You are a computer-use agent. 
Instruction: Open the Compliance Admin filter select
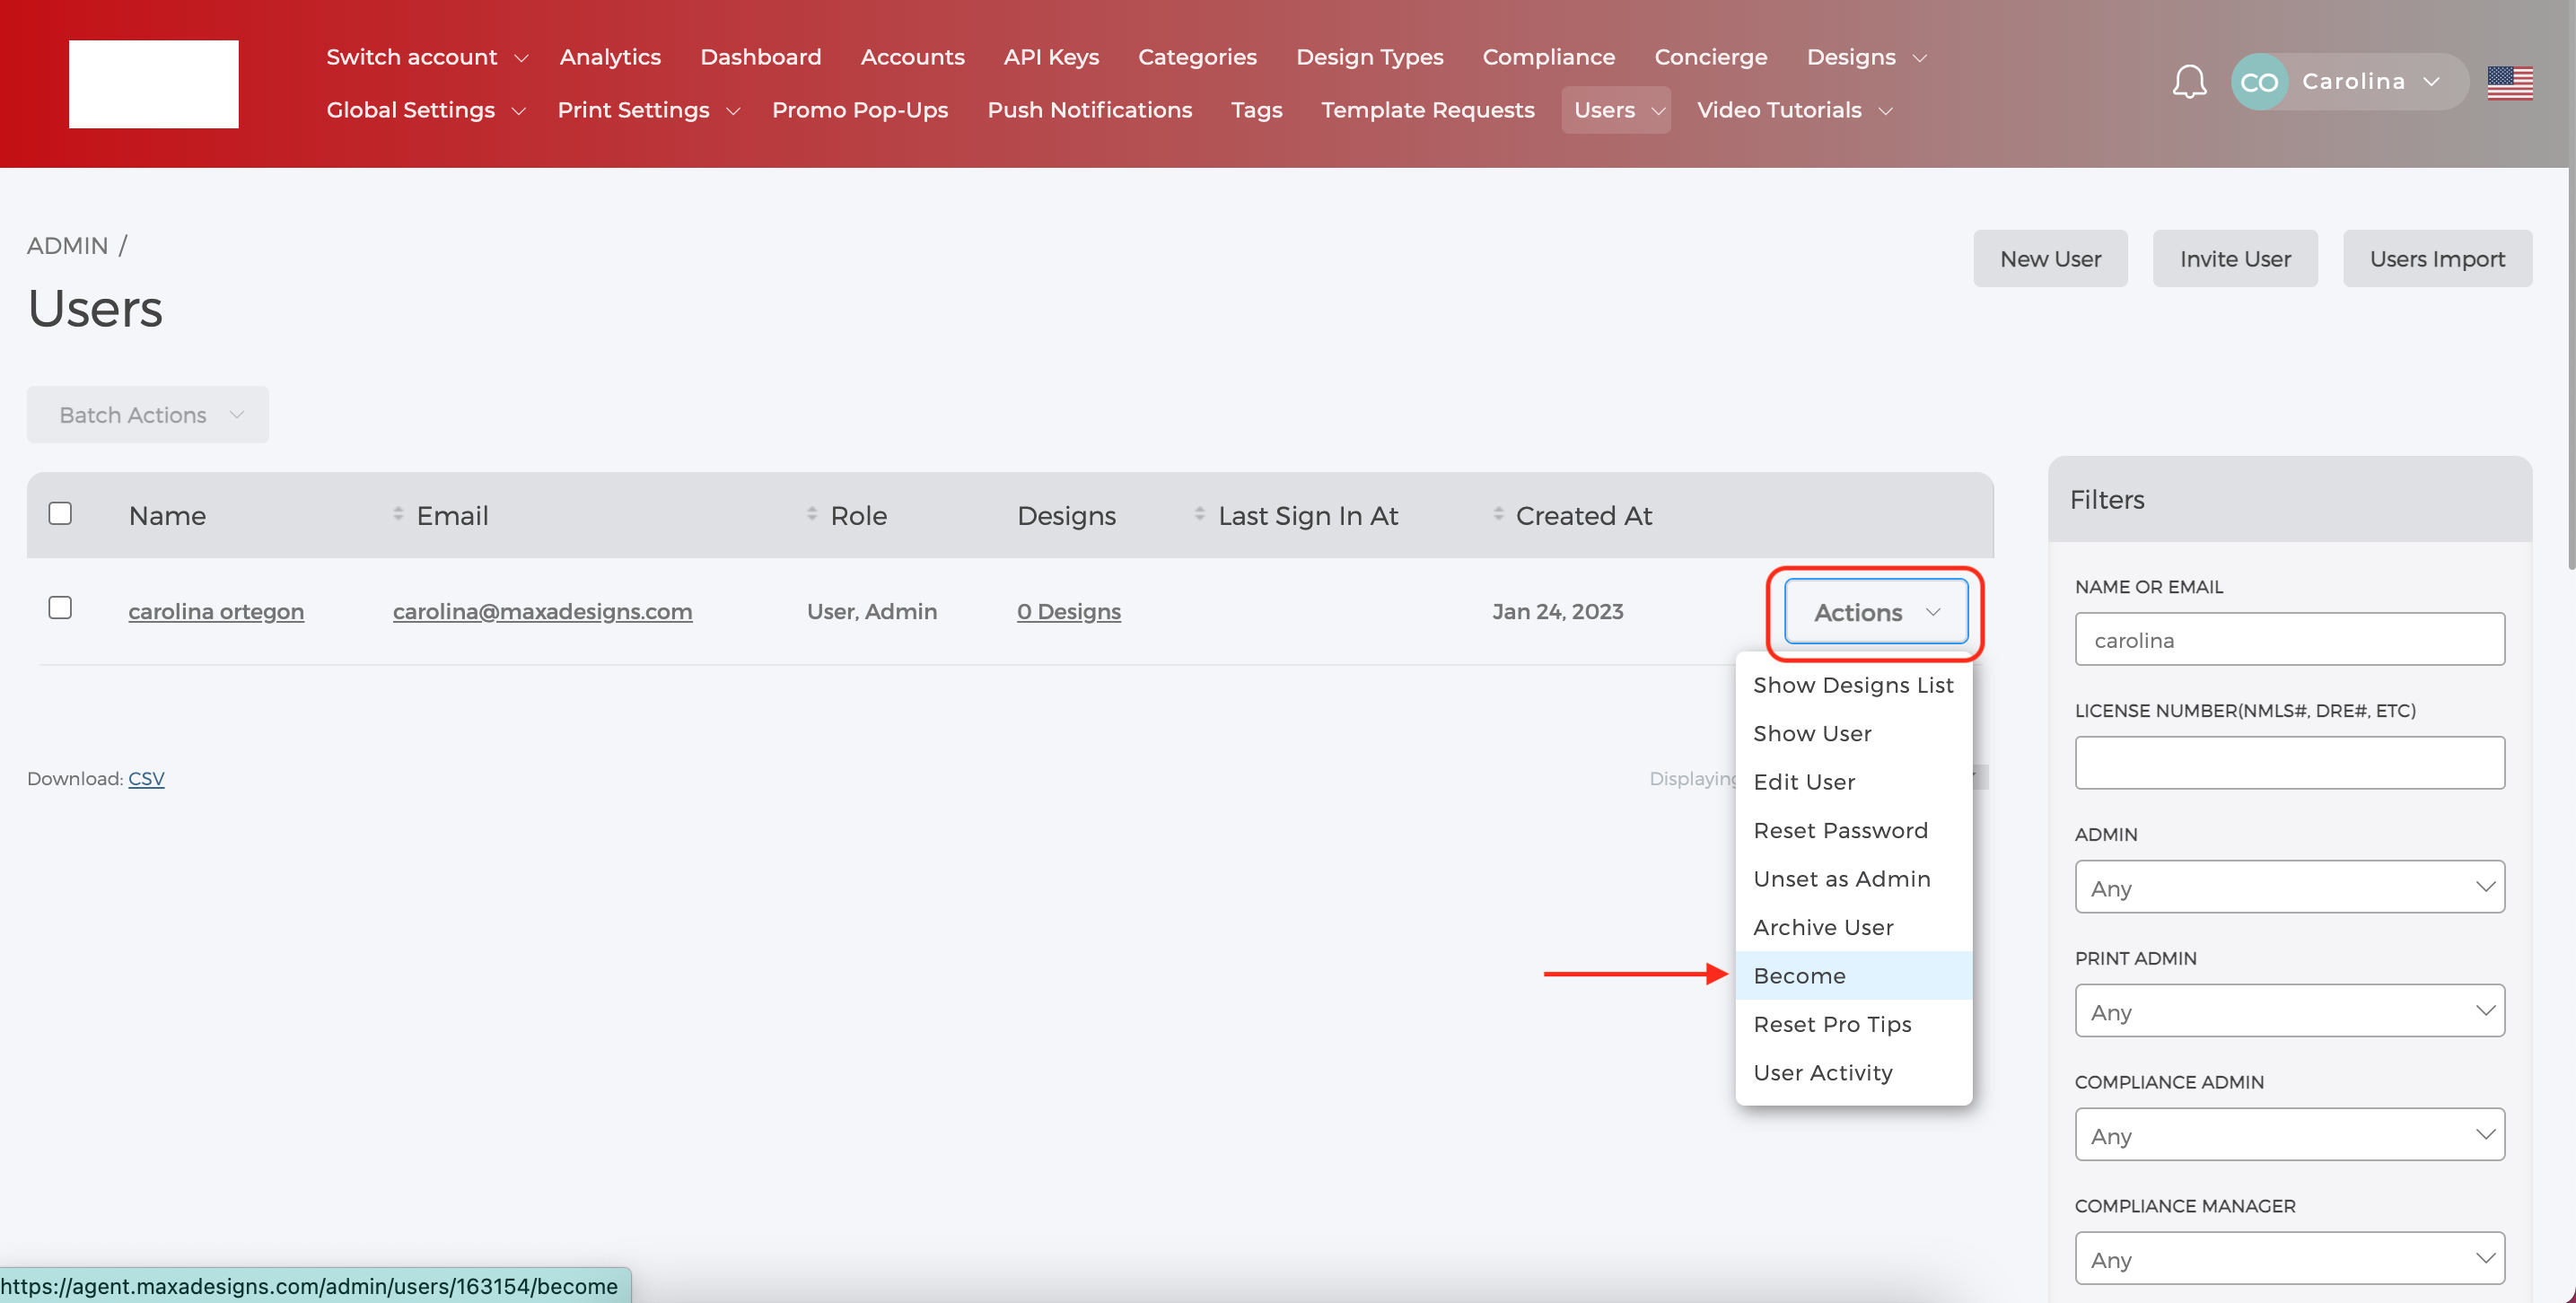coord(2288,1135)
